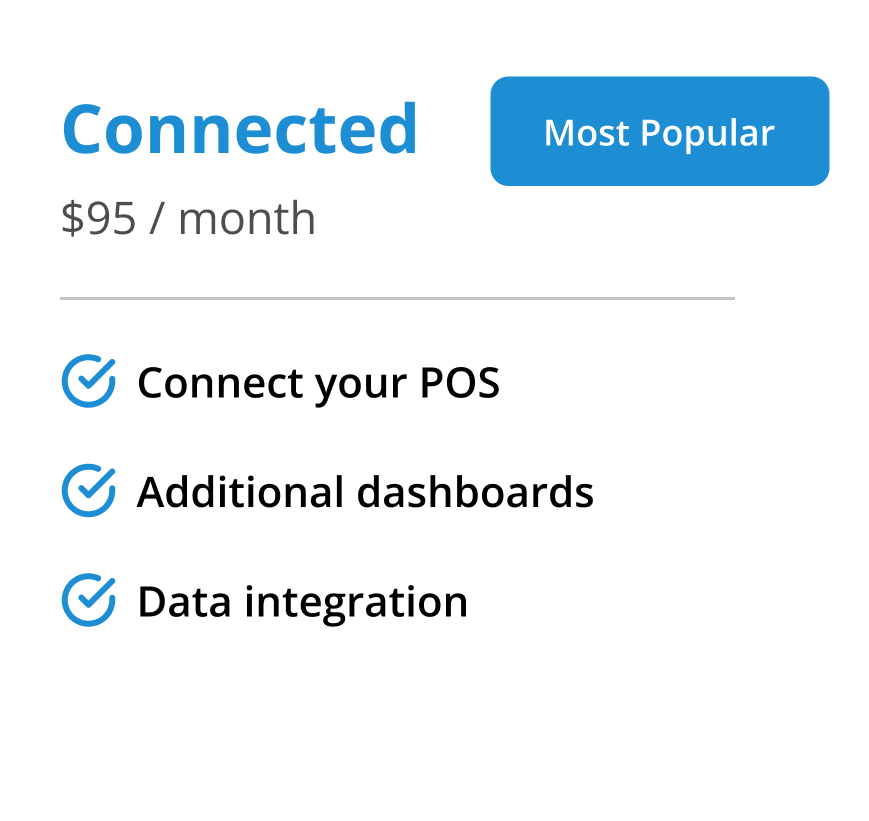Screen dimensions: 869x821
Task: Click the word Most on the blue badge
Action: (x=586, y=133)
